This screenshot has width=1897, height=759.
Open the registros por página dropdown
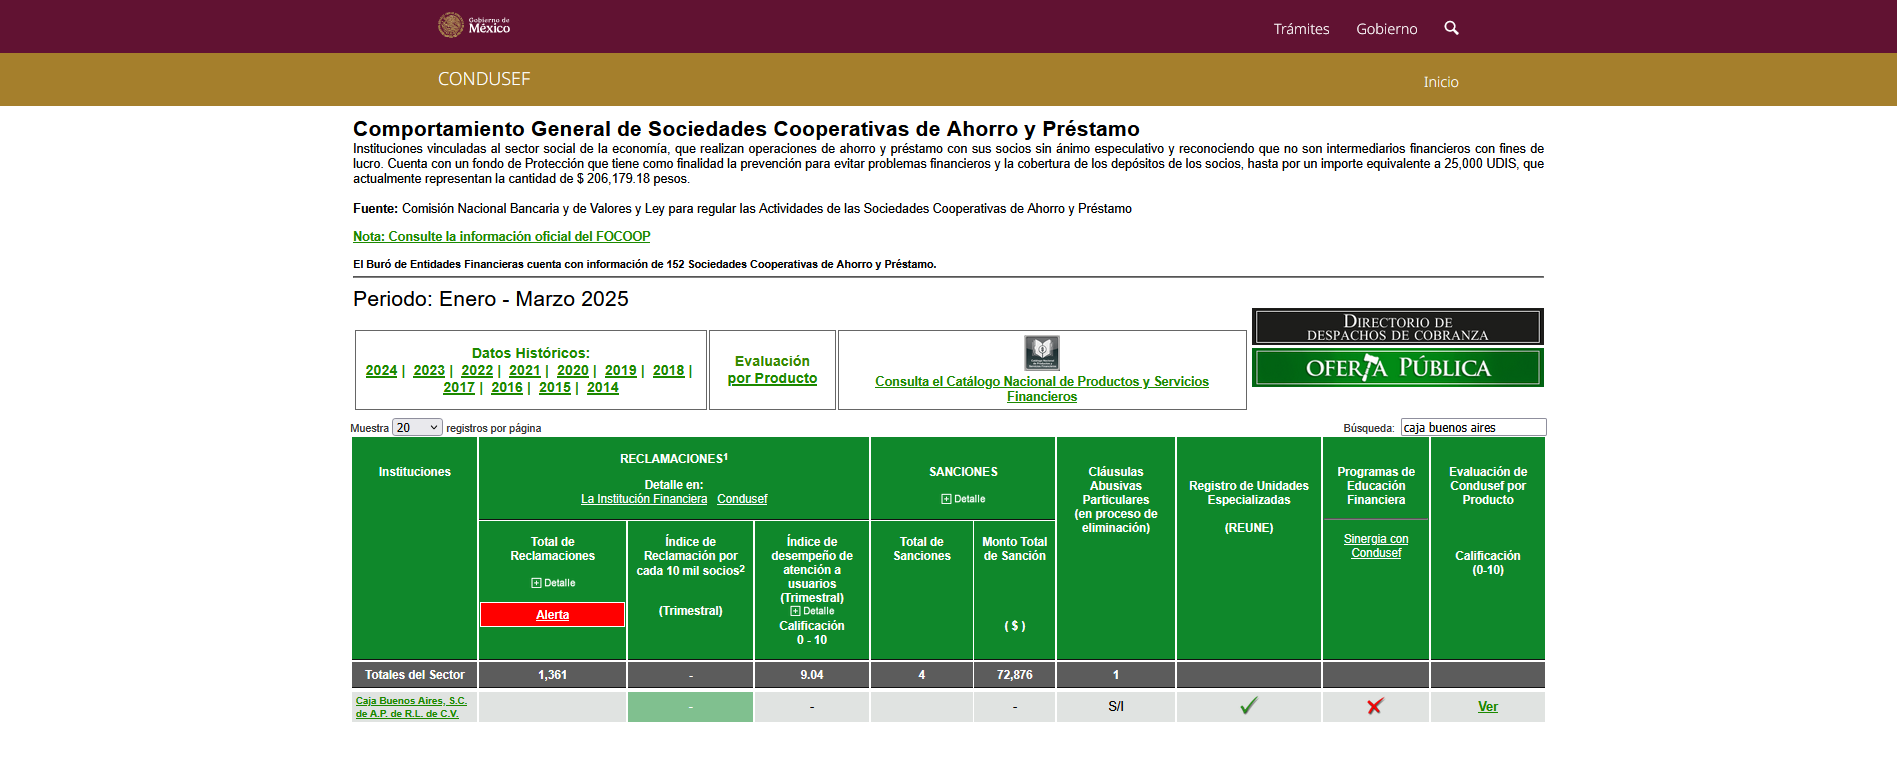pos(417,428)
